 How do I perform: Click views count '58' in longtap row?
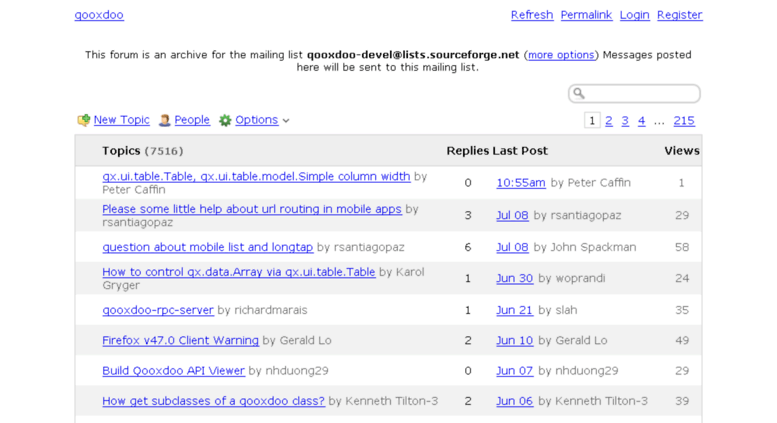[x=682, y=247]
